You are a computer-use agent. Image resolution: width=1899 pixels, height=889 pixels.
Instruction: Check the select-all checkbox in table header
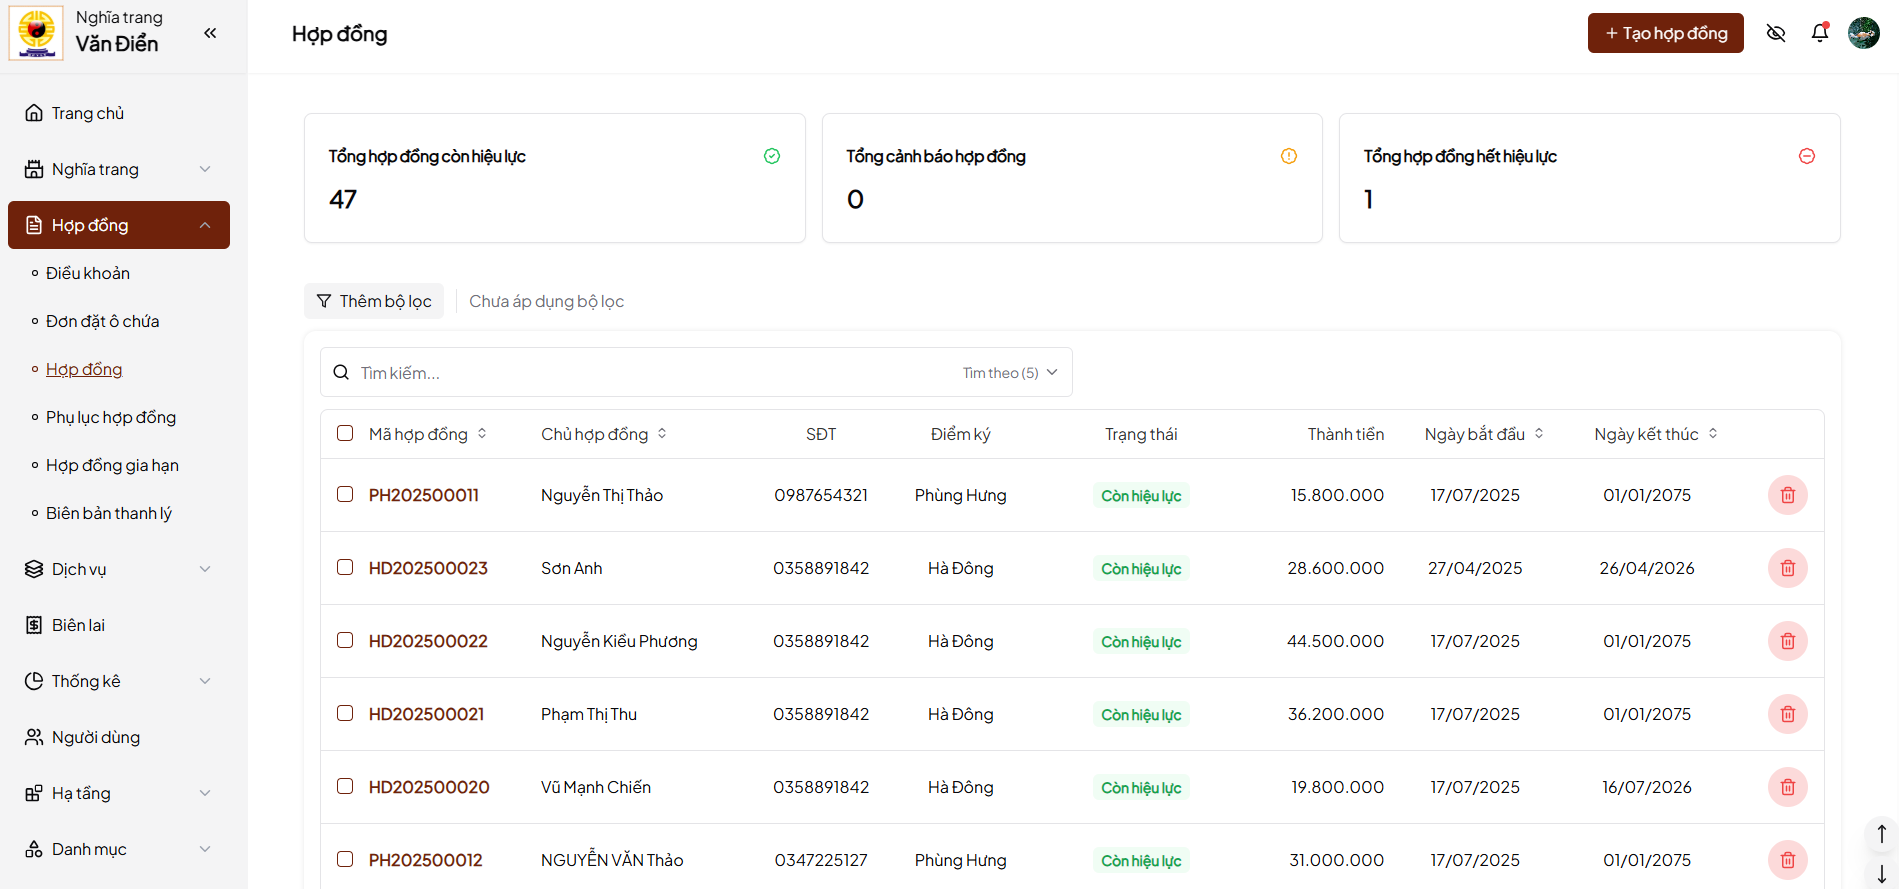point(345,433)
